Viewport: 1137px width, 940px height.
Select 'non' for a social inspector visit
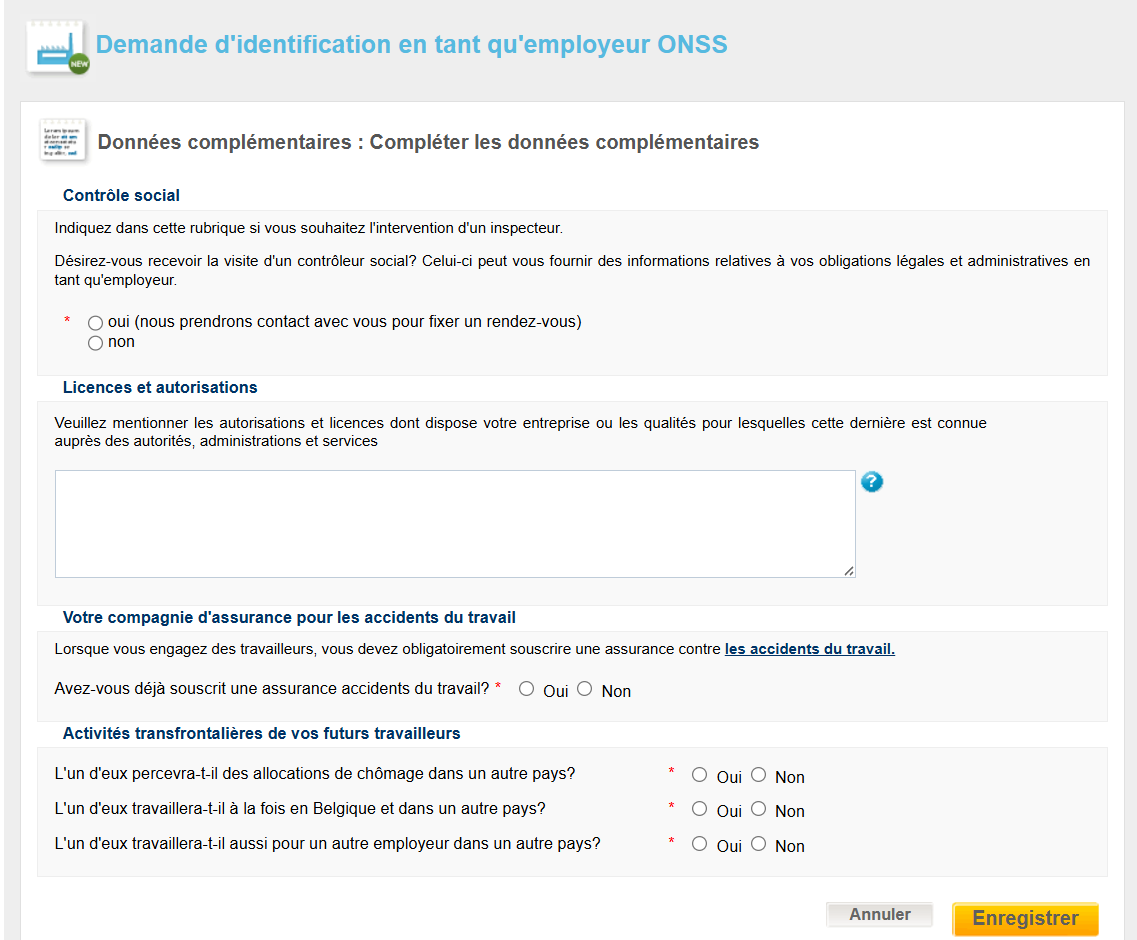pos(96,343)
